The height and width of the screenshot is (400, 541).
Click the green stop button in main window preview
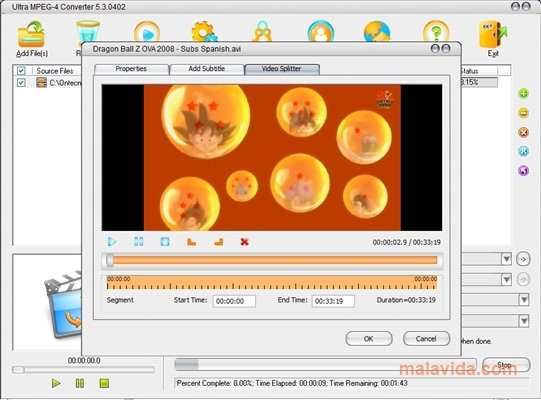point(104,383)
